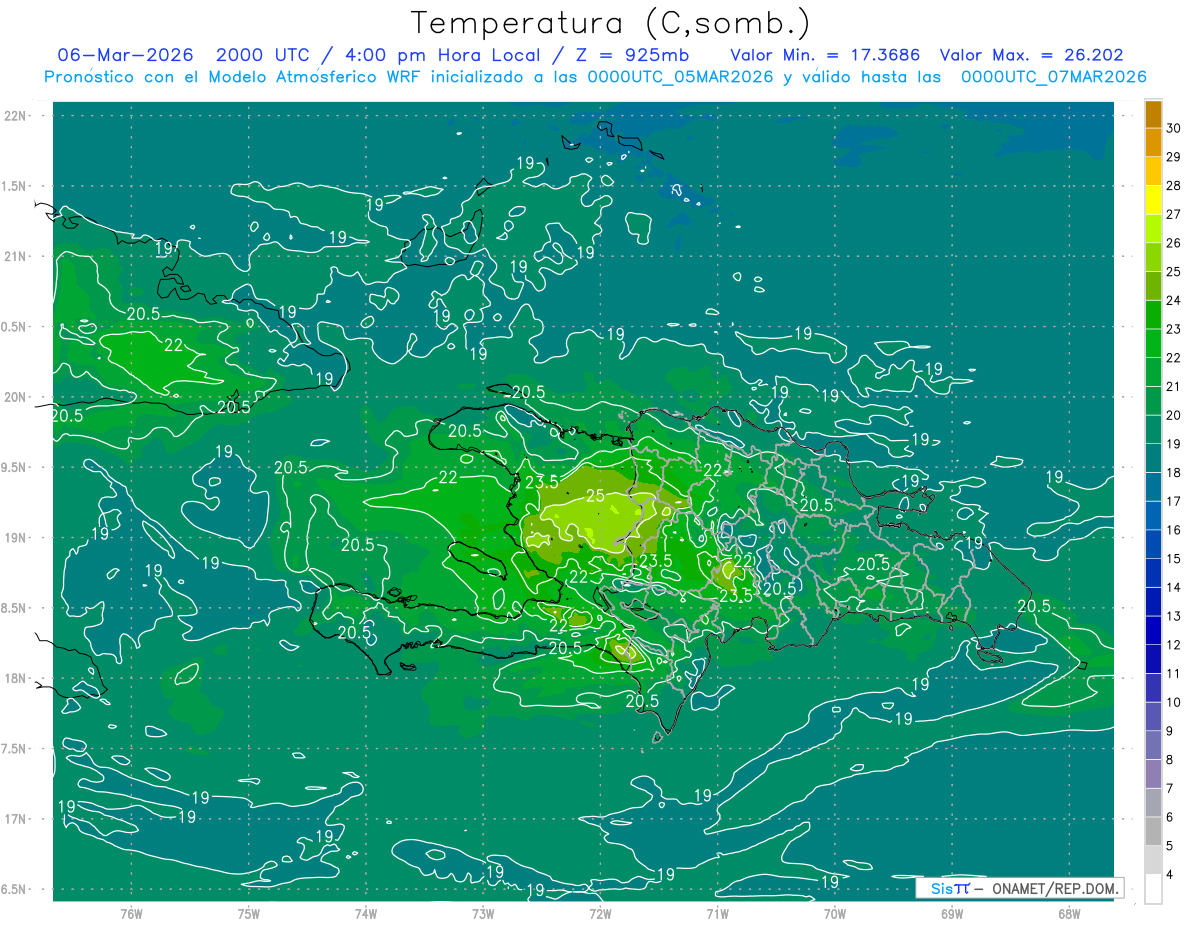Click the 4:00 pm Hora Local text
Viewport: 1200px width, 927px height.
[444, 55]
